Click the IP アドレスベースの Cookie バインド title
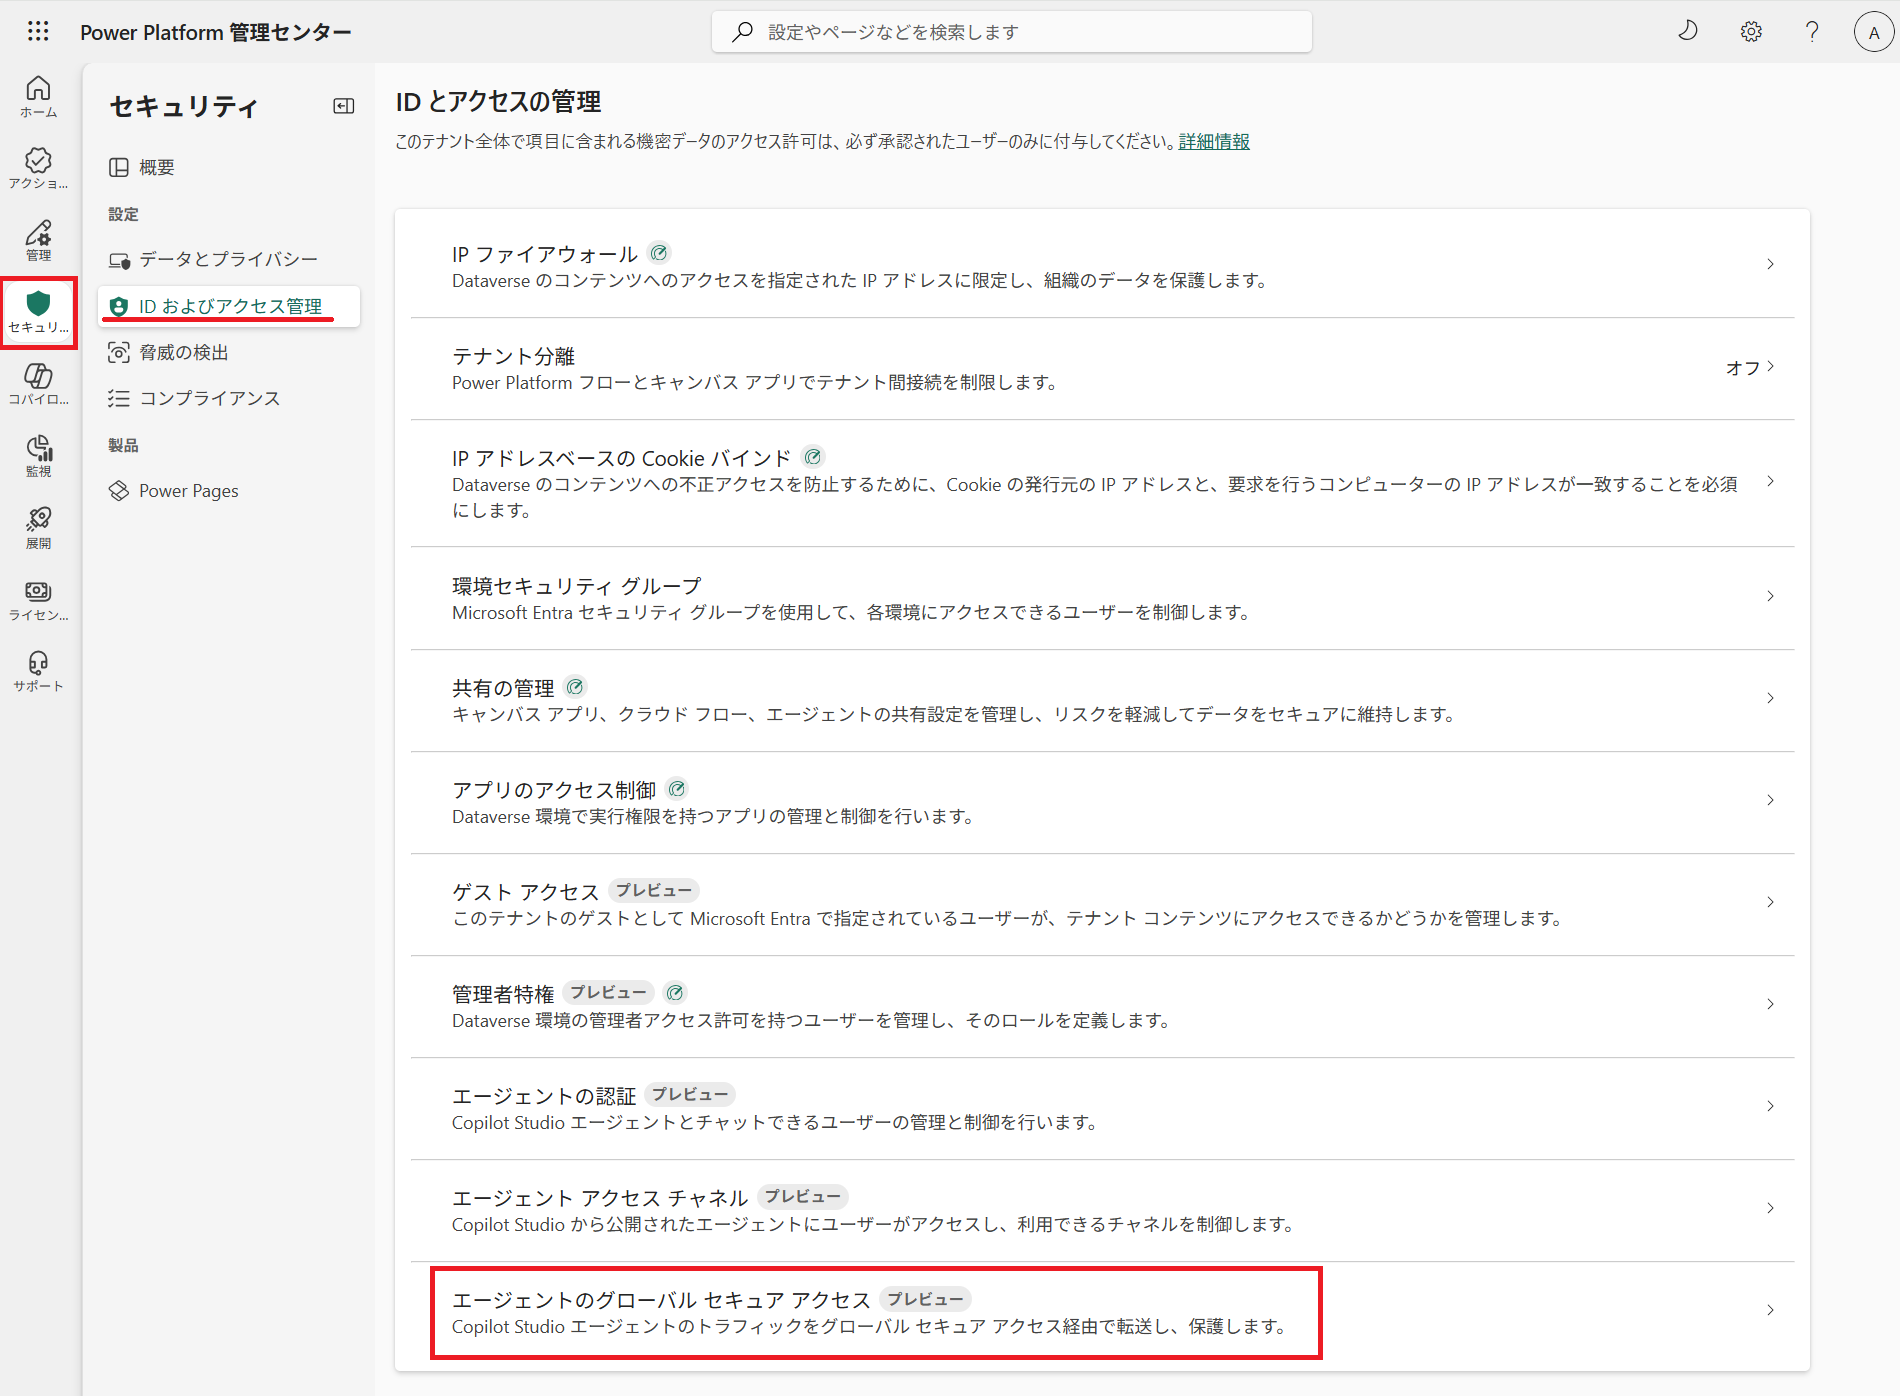Screen dimensions: 1900x1396 coord(622,458)
